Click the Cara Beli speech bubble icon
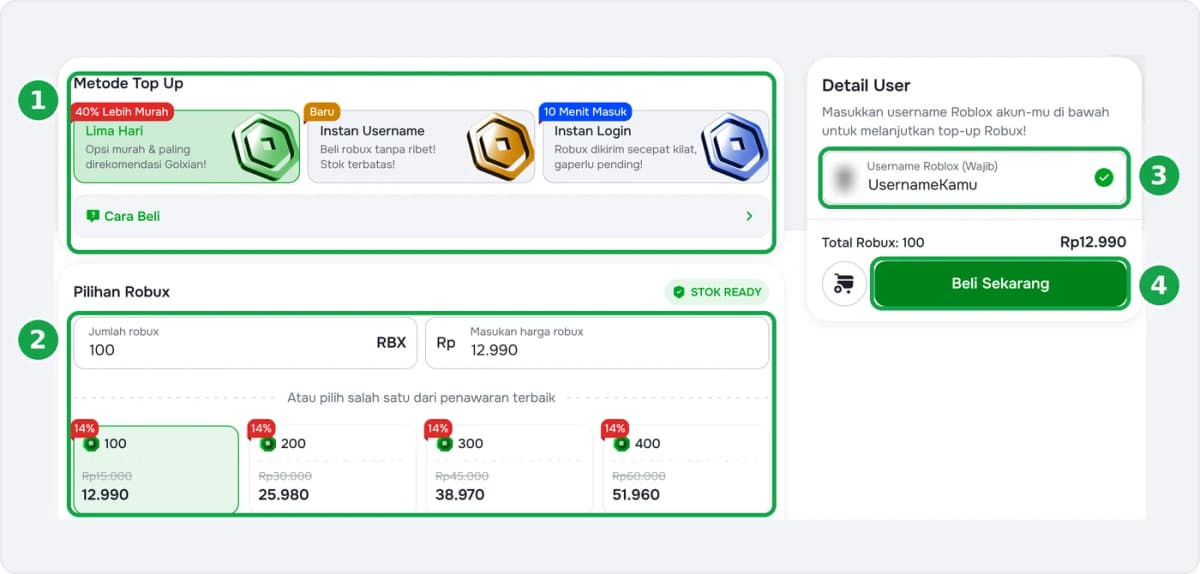 coord(93,216)
